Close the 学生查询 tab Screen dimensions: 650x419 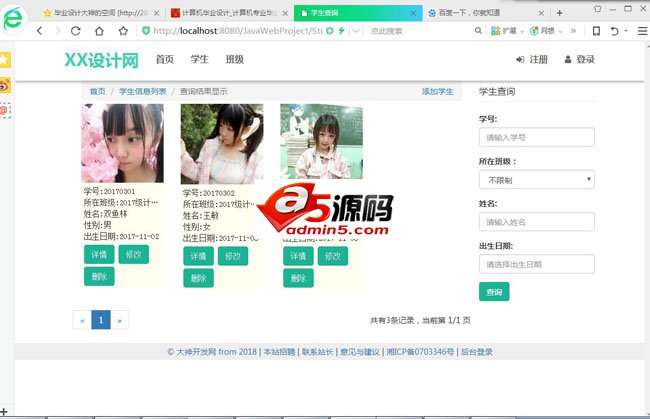(x=413, y=13)
